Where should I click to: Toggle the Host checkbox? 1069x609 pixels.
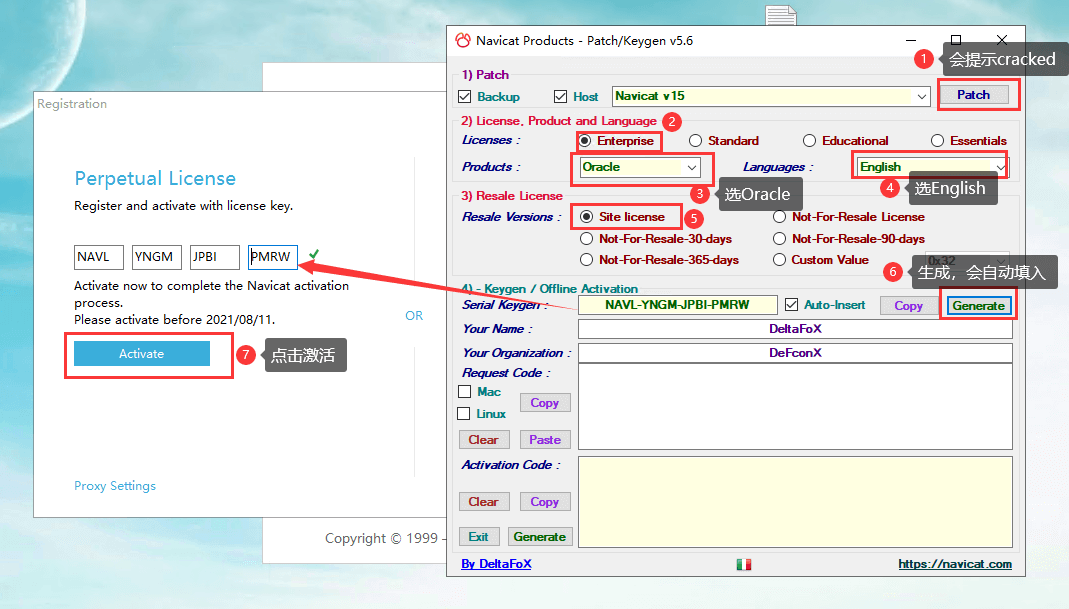click(560, 97)
